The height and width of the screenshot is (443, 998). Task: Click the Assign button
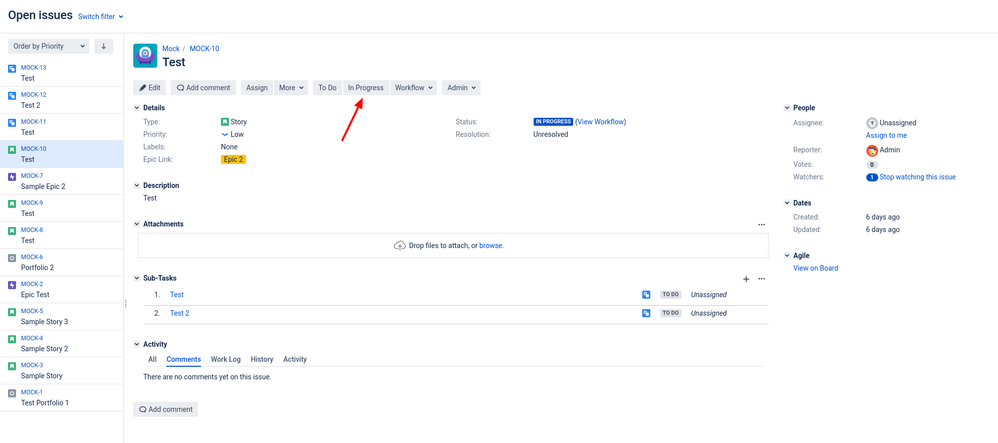click(257, 88)
